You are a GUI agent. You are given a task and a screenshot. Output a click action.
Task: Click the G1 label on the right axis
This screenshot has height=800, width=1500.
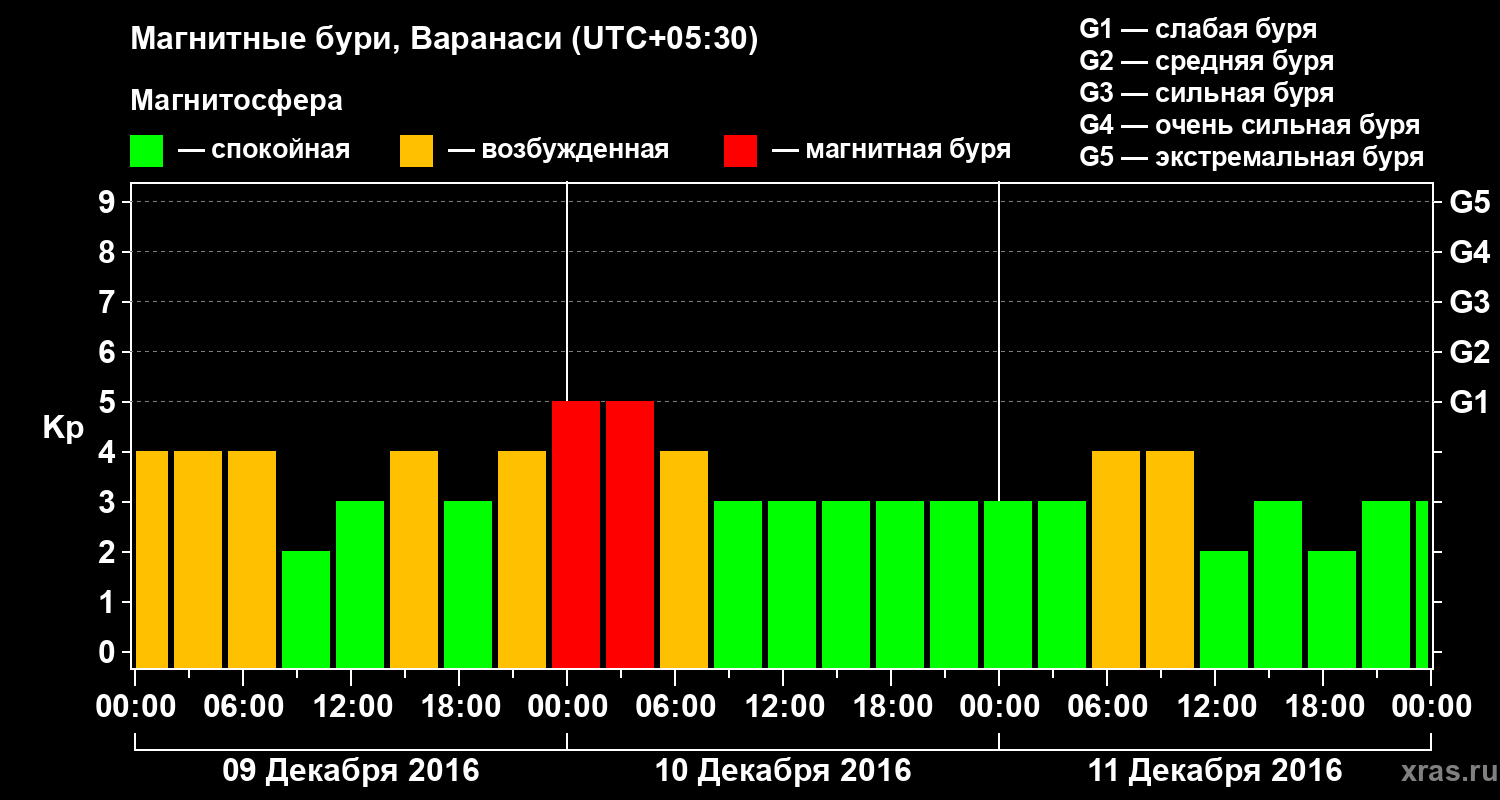[1469, 402]
